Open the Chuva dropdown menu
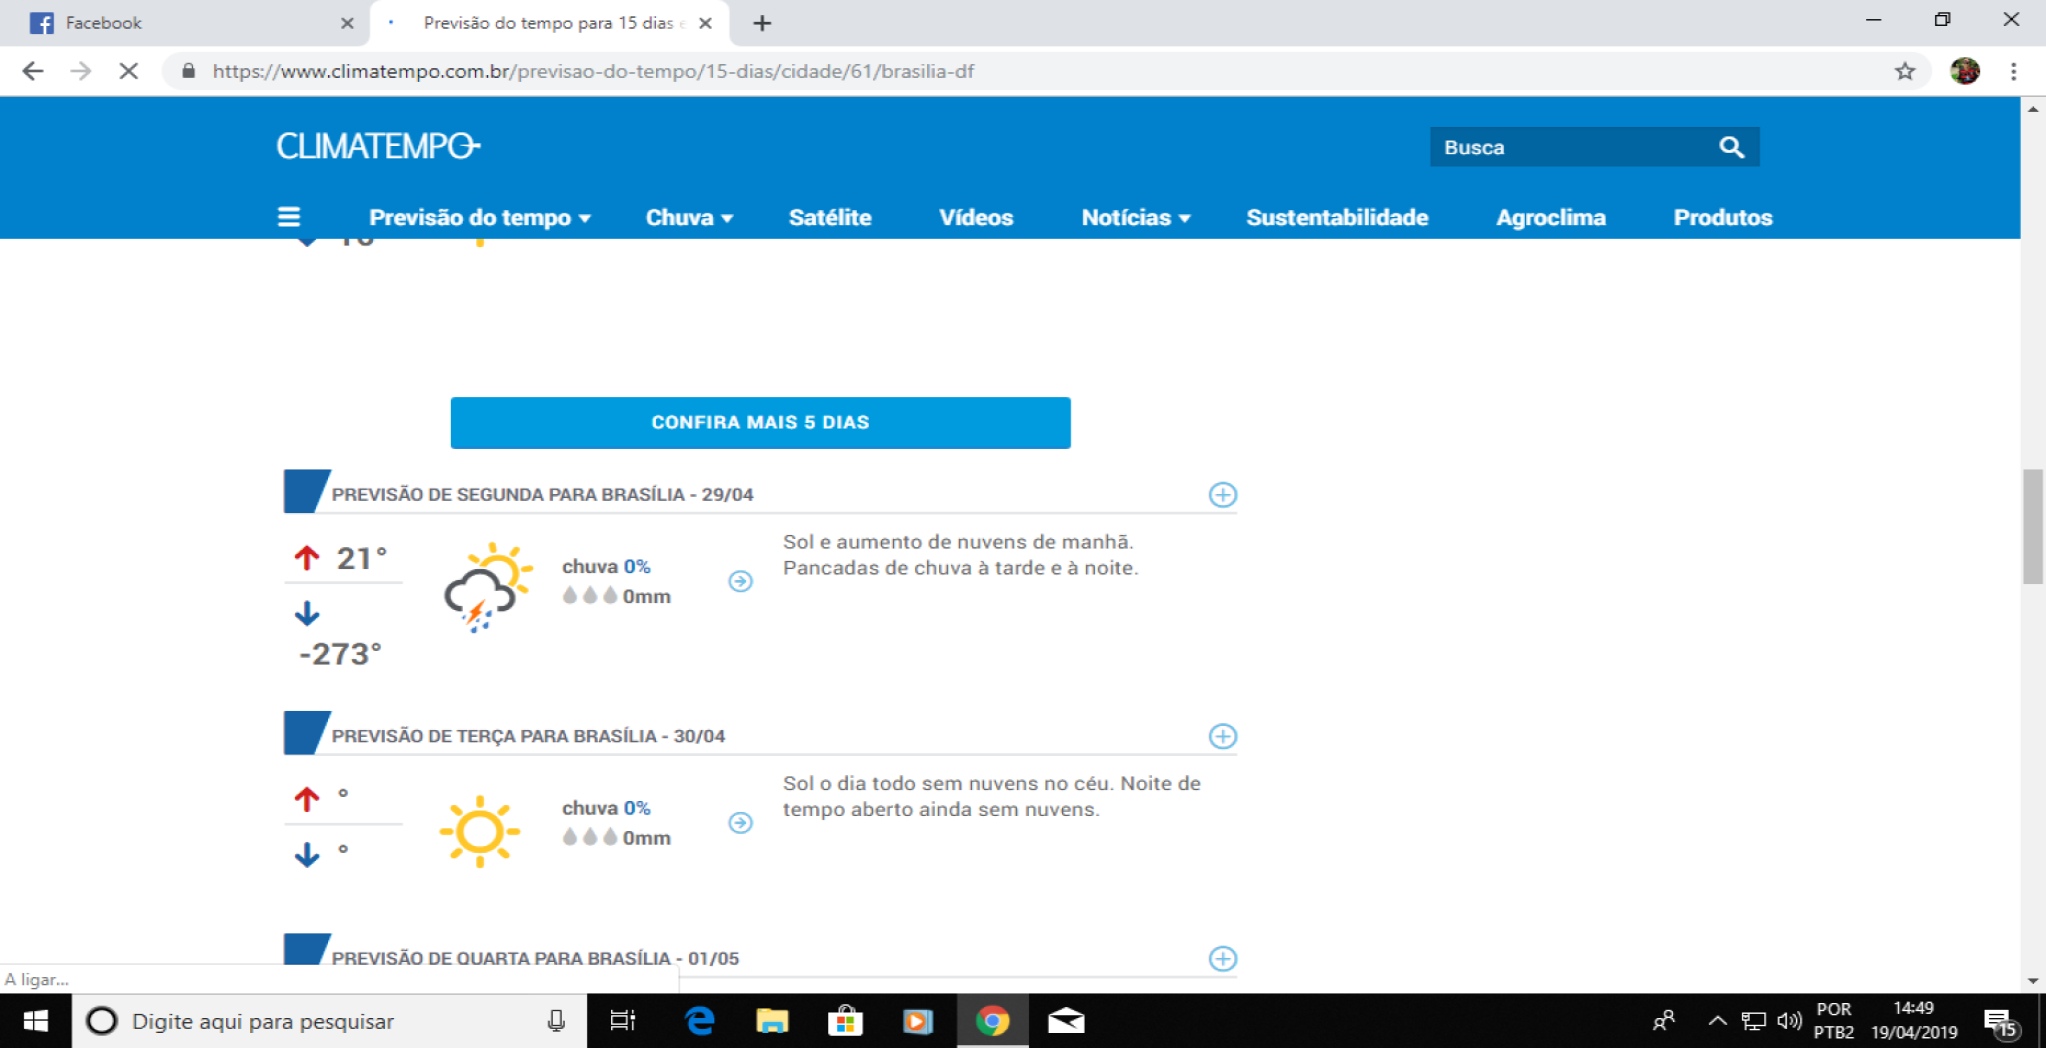Screen dimensions: 2046x1048 point(689,217)
